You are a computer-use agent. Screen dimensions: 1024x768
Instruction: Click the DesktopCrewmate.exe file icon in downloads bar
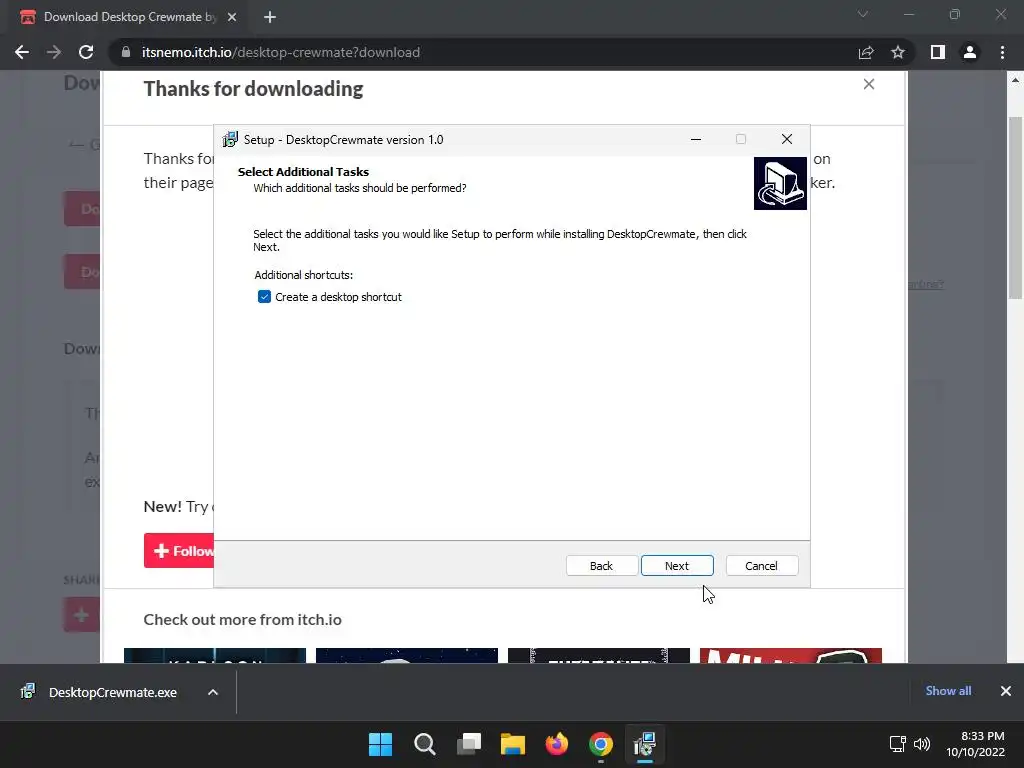pos(28,691)
